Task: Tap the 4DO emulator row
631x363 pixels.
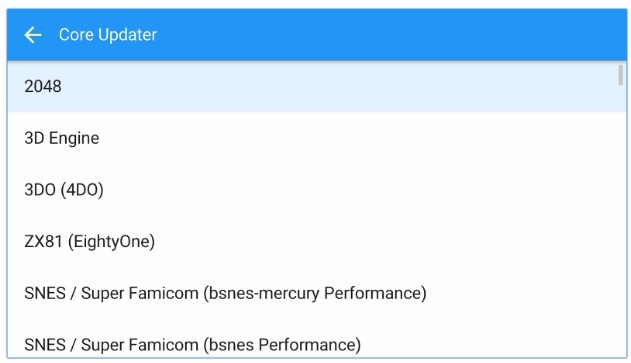Action: [x=317, y=190]
